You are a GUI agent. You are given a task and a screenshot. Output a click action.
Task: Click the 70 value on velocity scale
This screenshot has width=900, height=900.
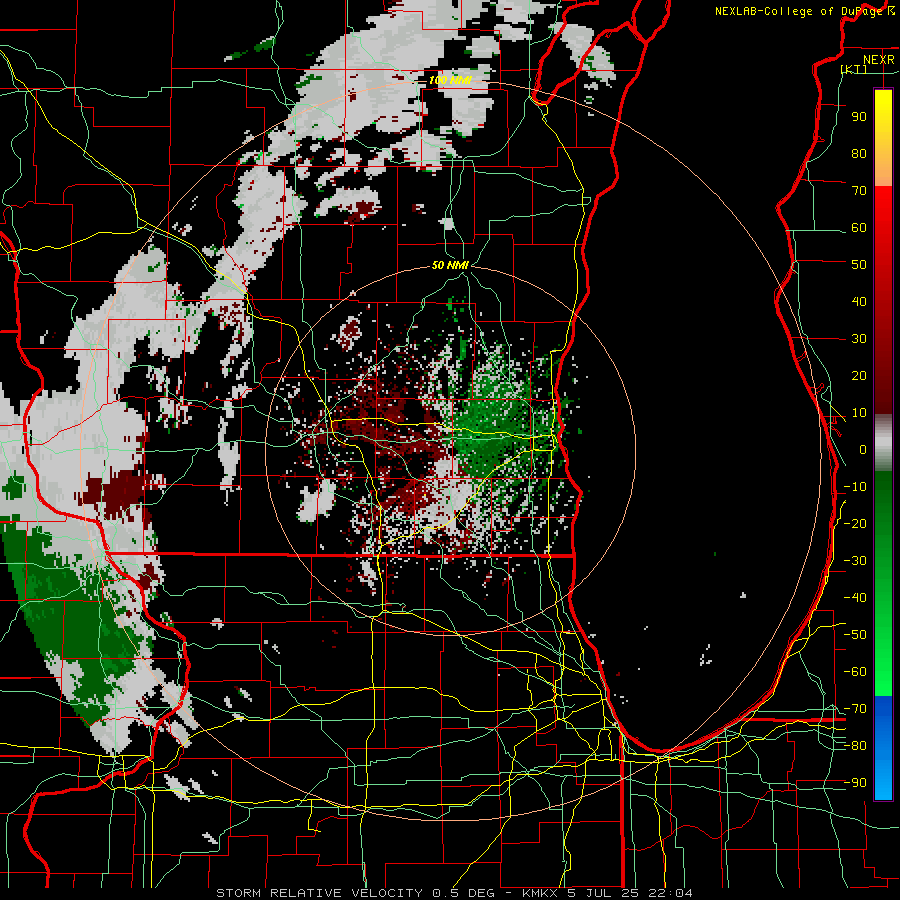[859, 191]
